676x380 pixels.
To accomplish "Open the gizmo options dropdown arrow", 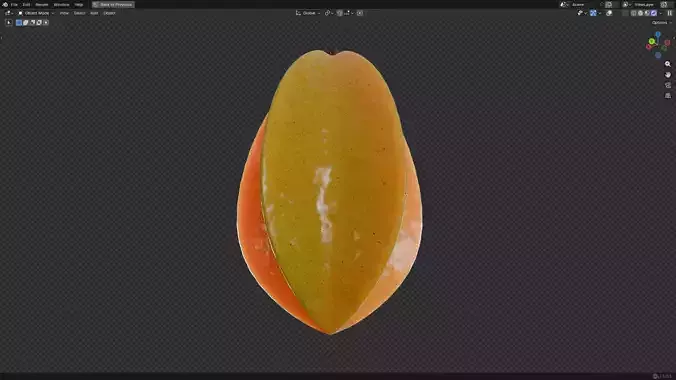I will pyautogui.click(x=600, y=13).
